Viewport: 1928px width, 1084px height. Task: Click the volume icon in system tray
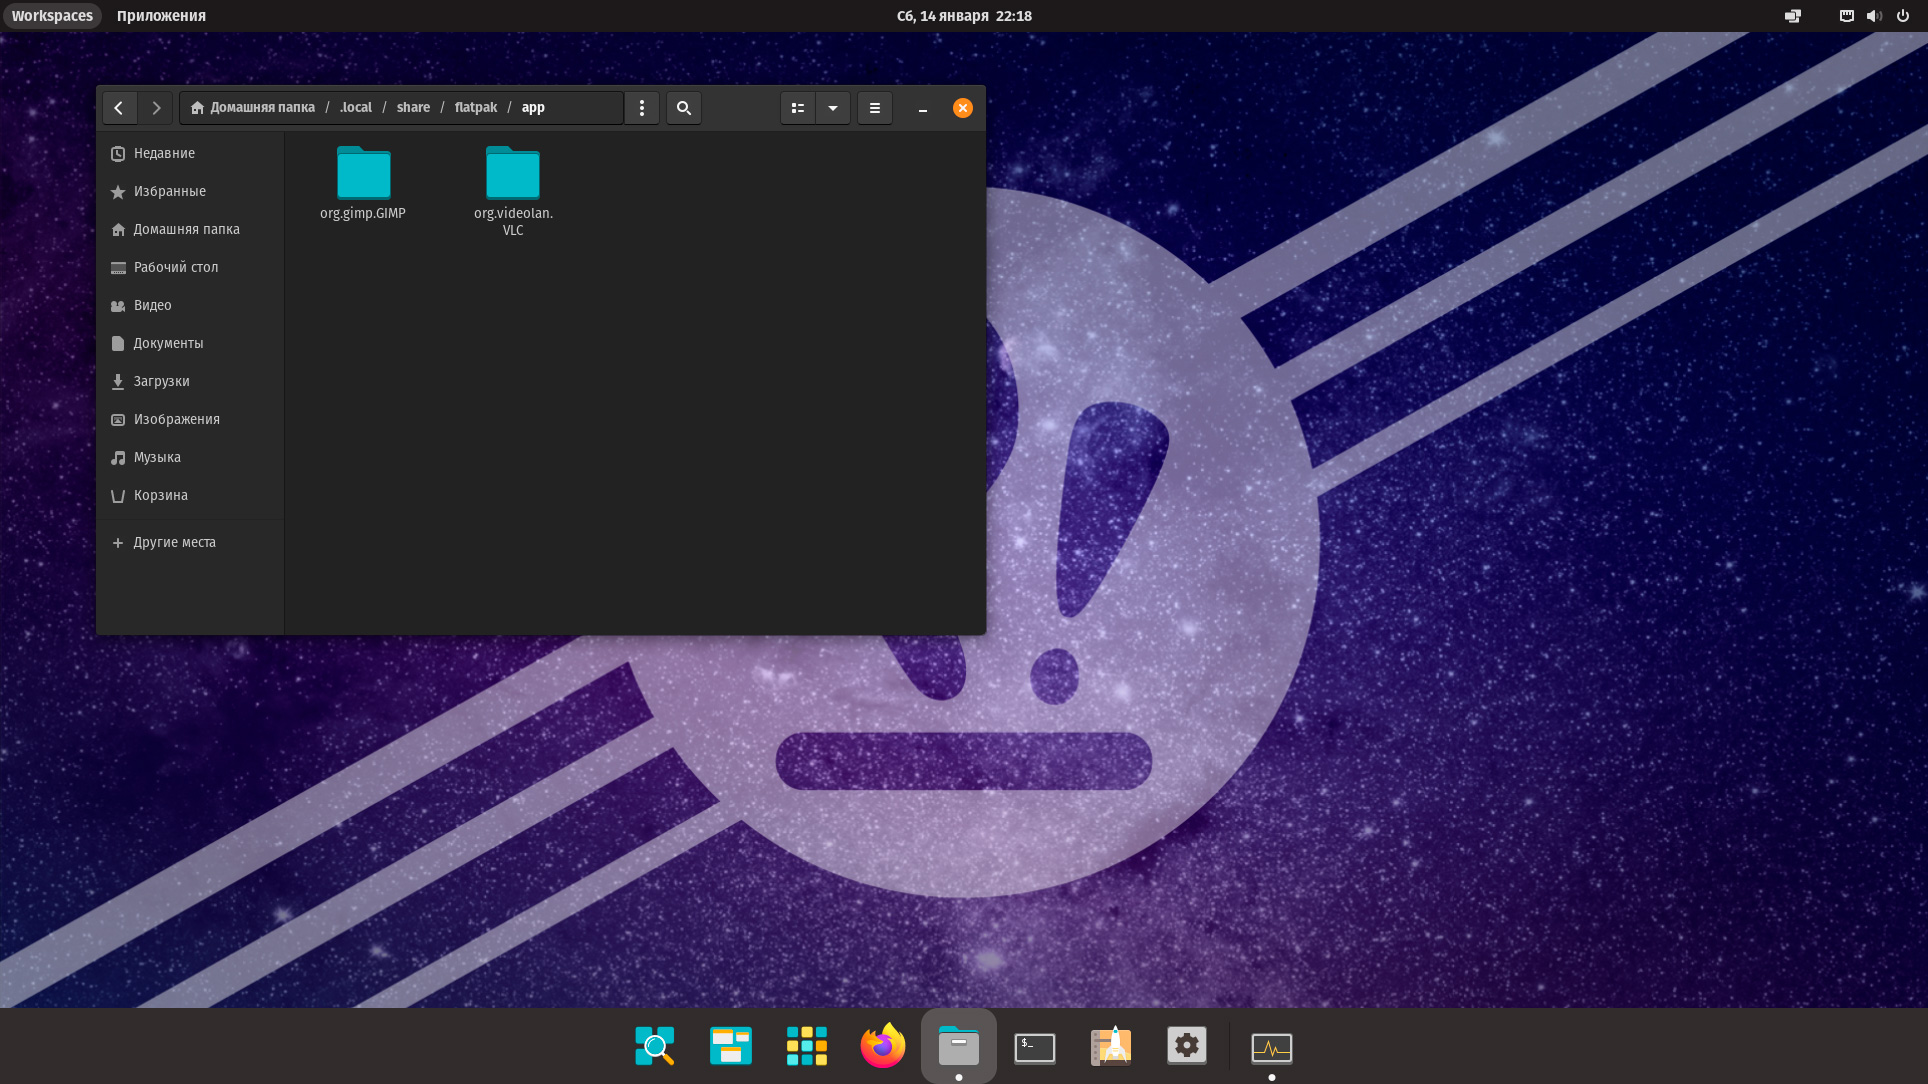tap(1874, 16)
